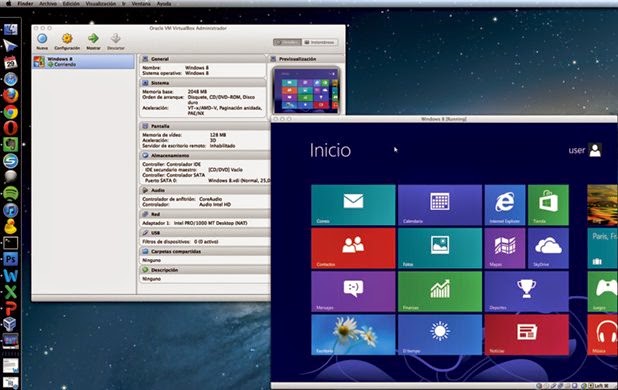The width and height of the screenshot is (618, 390).
Task: Open the Mensajes tile
Action: point(353,292)
